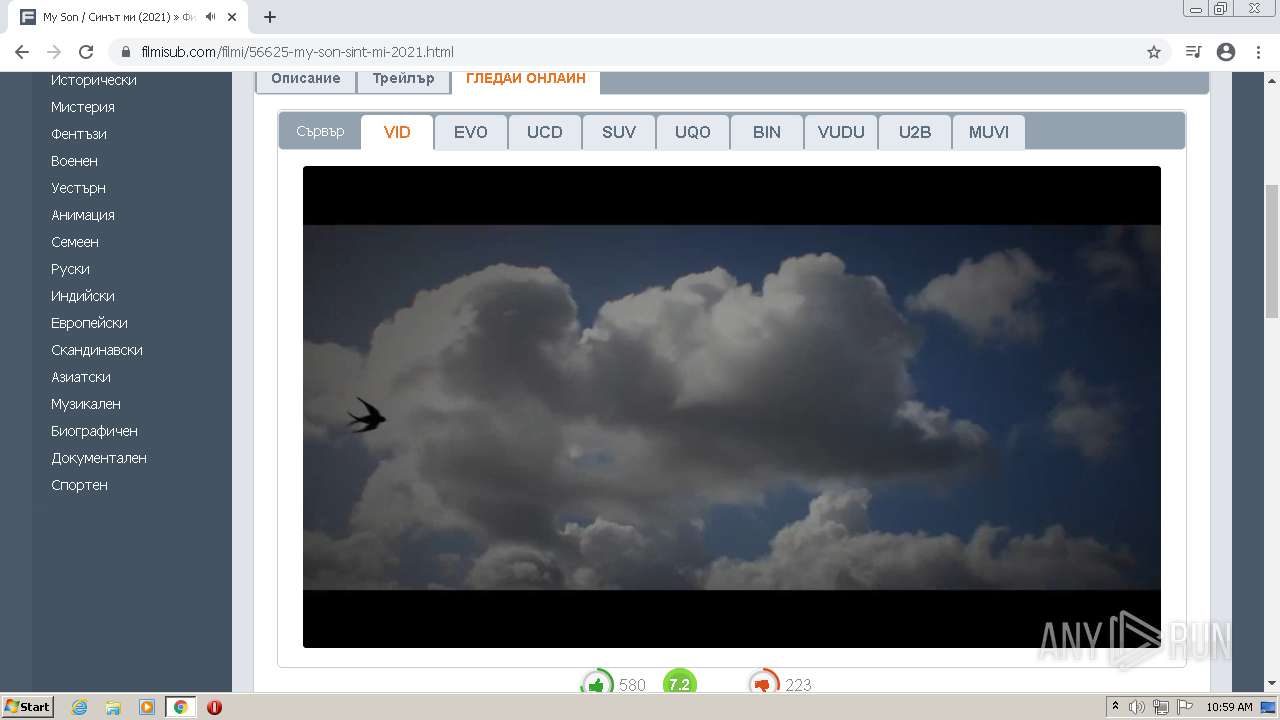Open Action Center flag icon
Image resolution: width=1280 pixels, height=720 pixels.
(x=1184, y=707)
